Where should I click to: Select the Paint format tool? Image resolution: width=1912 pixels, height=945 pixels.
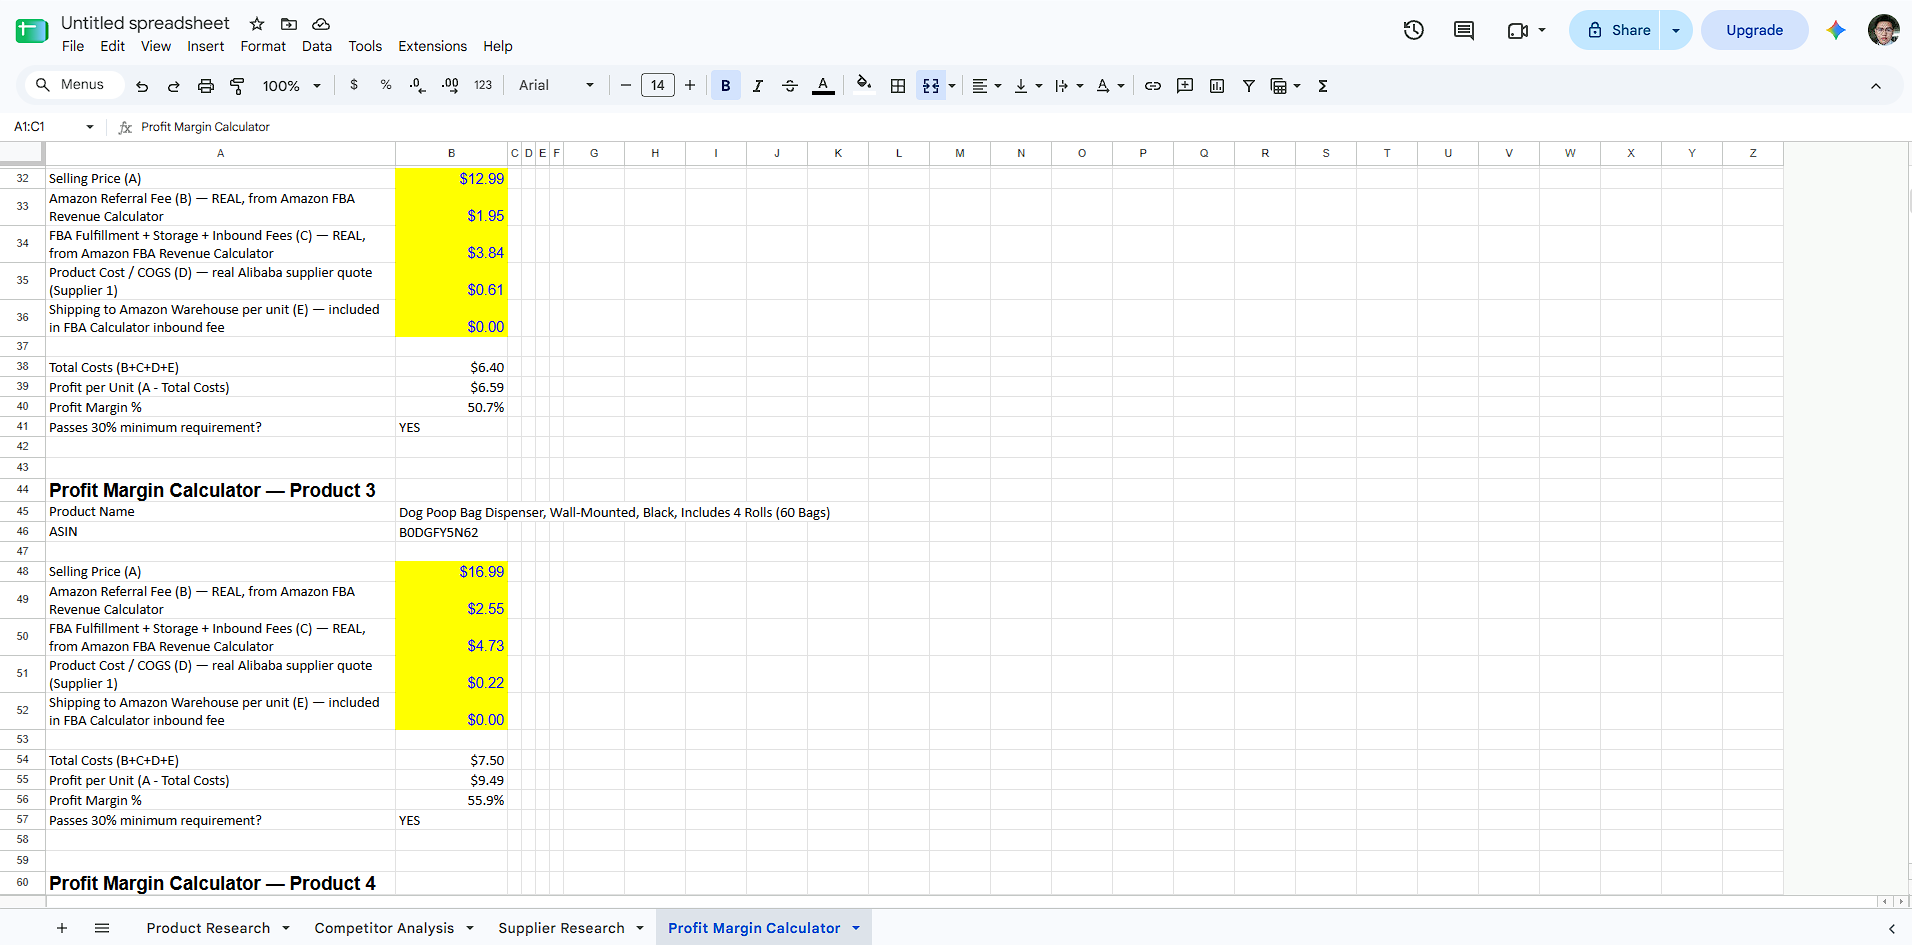[237, 86]
